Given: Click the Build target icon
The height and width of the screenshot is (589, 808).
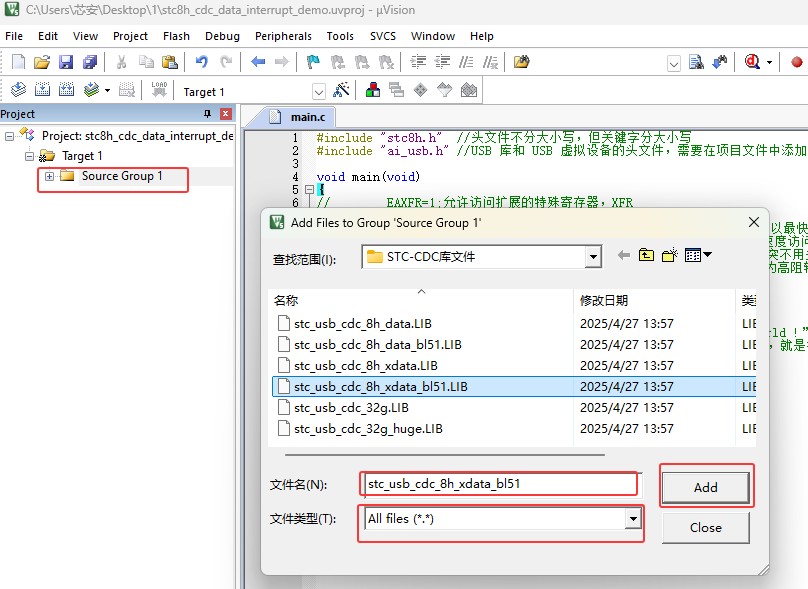Looking at the screenshot, I should [x=42, y=90].
